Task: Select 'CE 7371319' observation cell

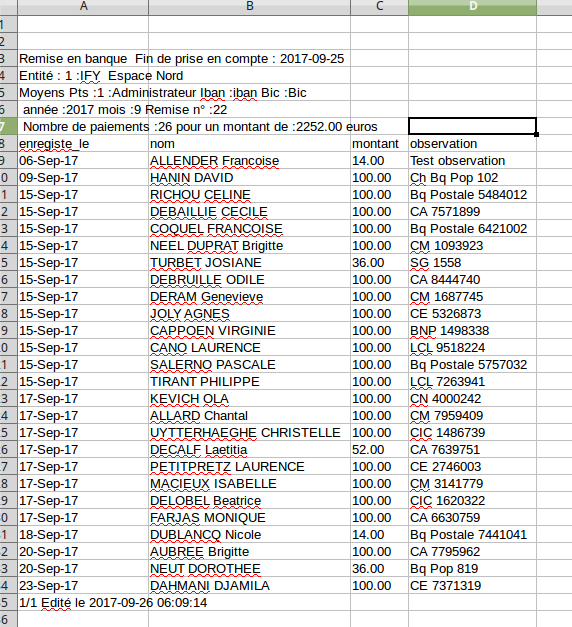Action: click(x=473, y=586)
